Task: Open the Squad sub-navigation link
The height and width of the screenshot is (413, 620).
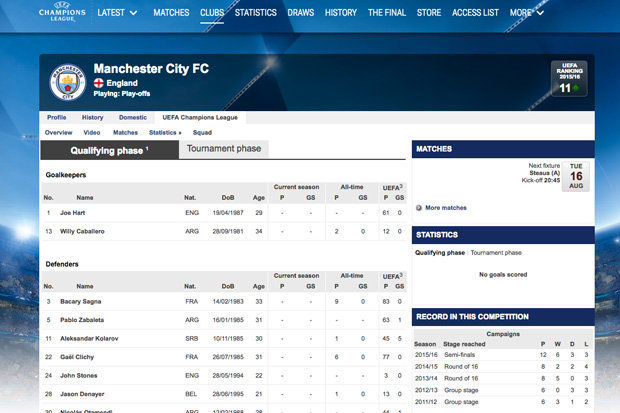Action: pos(202,132)
